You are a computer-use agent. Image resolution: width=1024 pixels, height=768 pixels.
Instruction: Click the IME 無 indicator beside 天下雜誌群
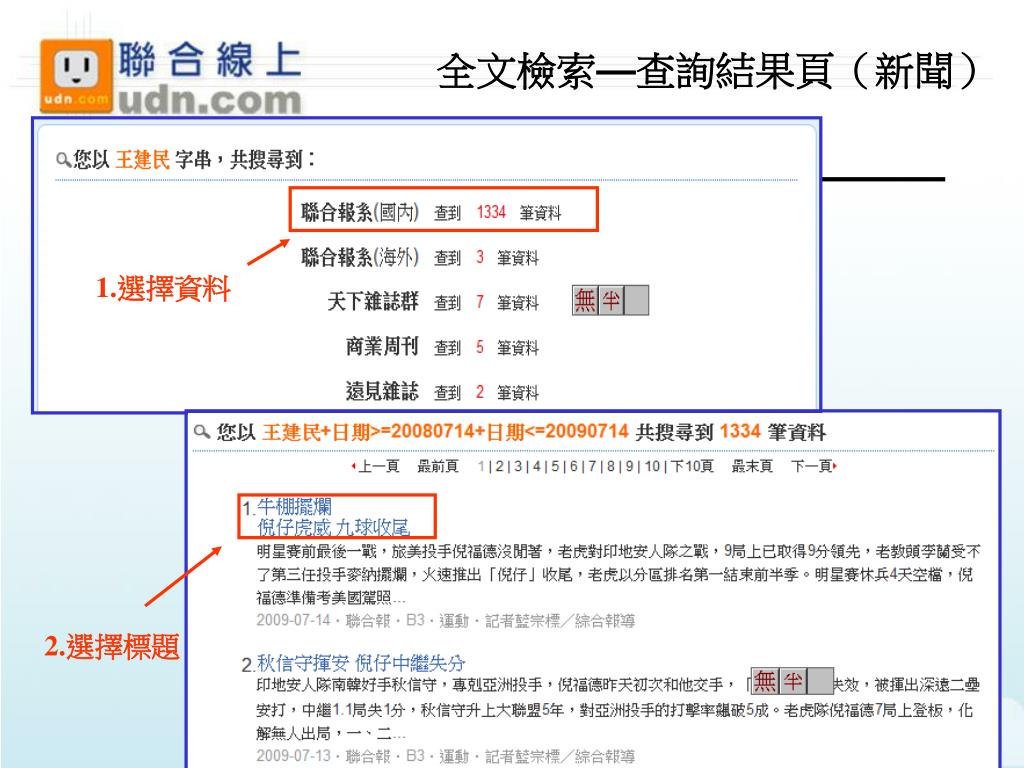[x=584, y=300]
